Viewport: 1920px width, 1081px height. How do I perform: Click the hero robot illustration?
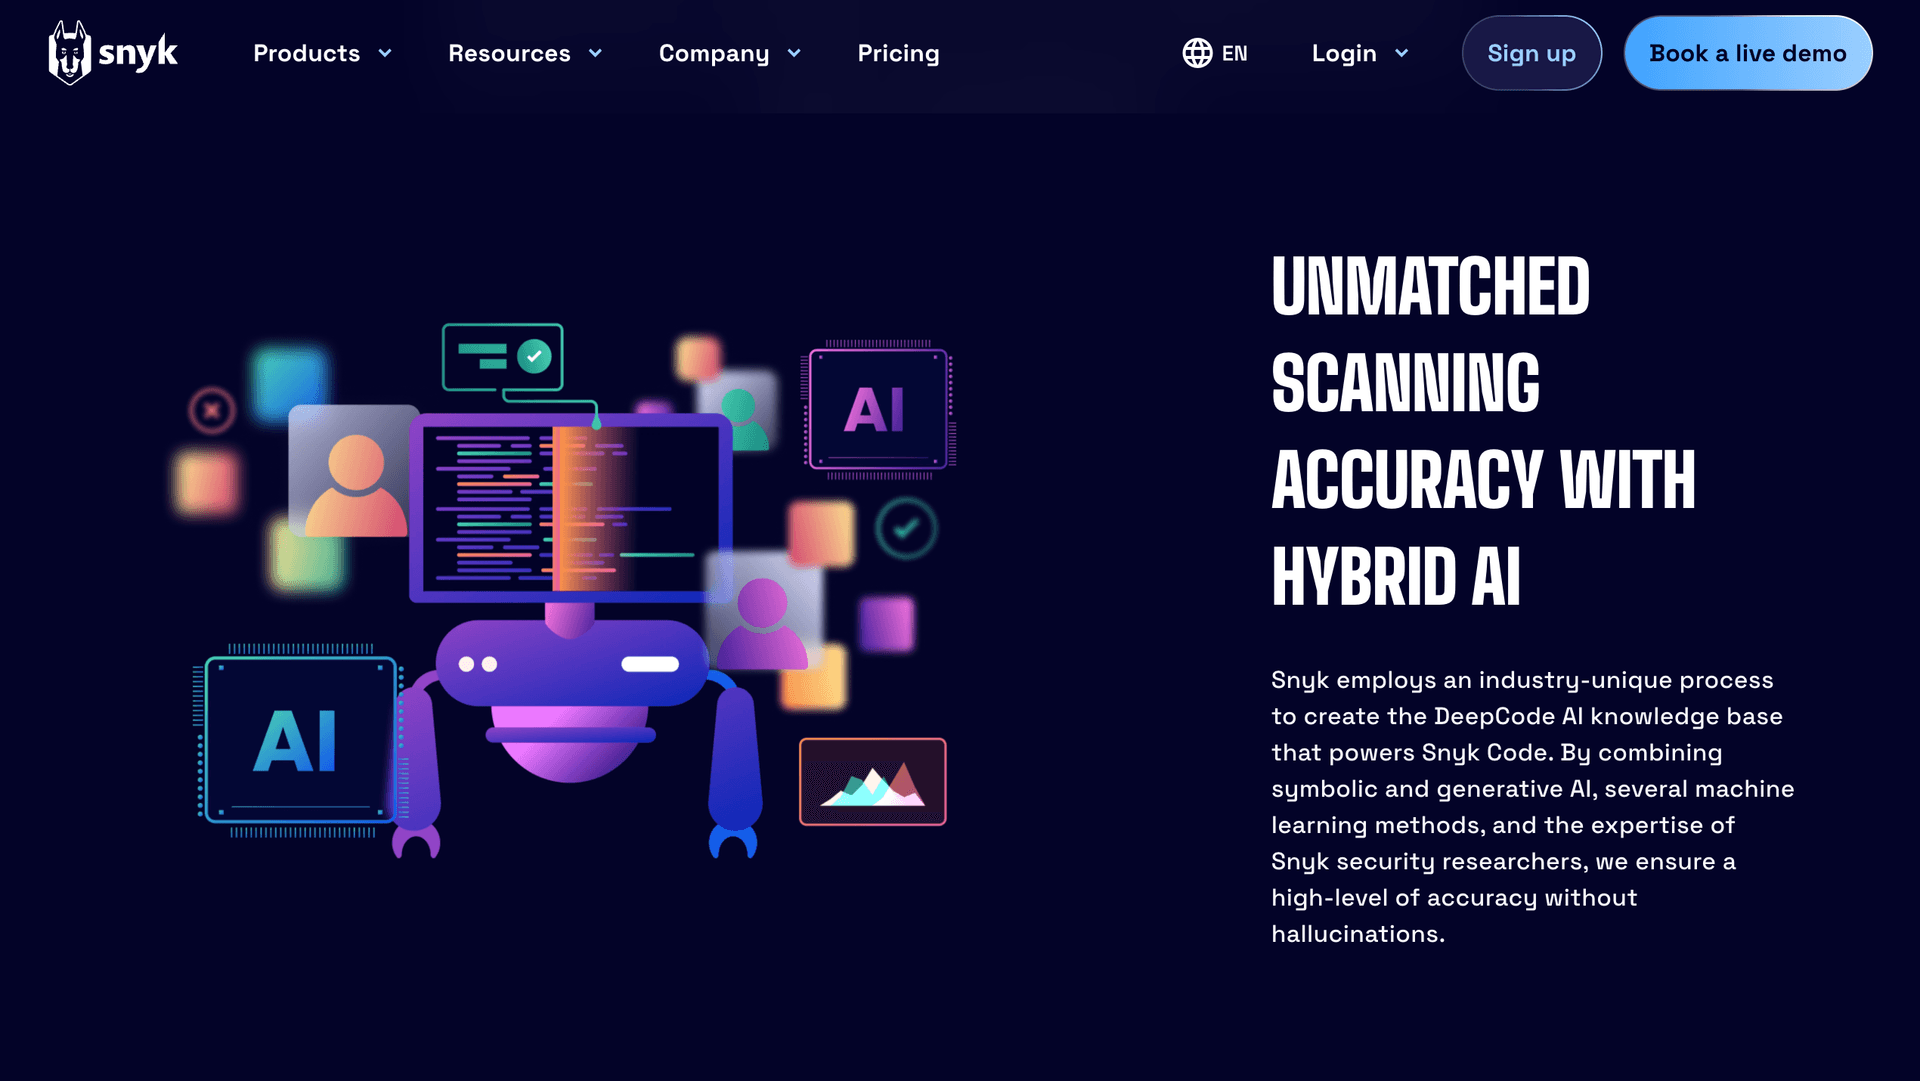pos(566,590)
